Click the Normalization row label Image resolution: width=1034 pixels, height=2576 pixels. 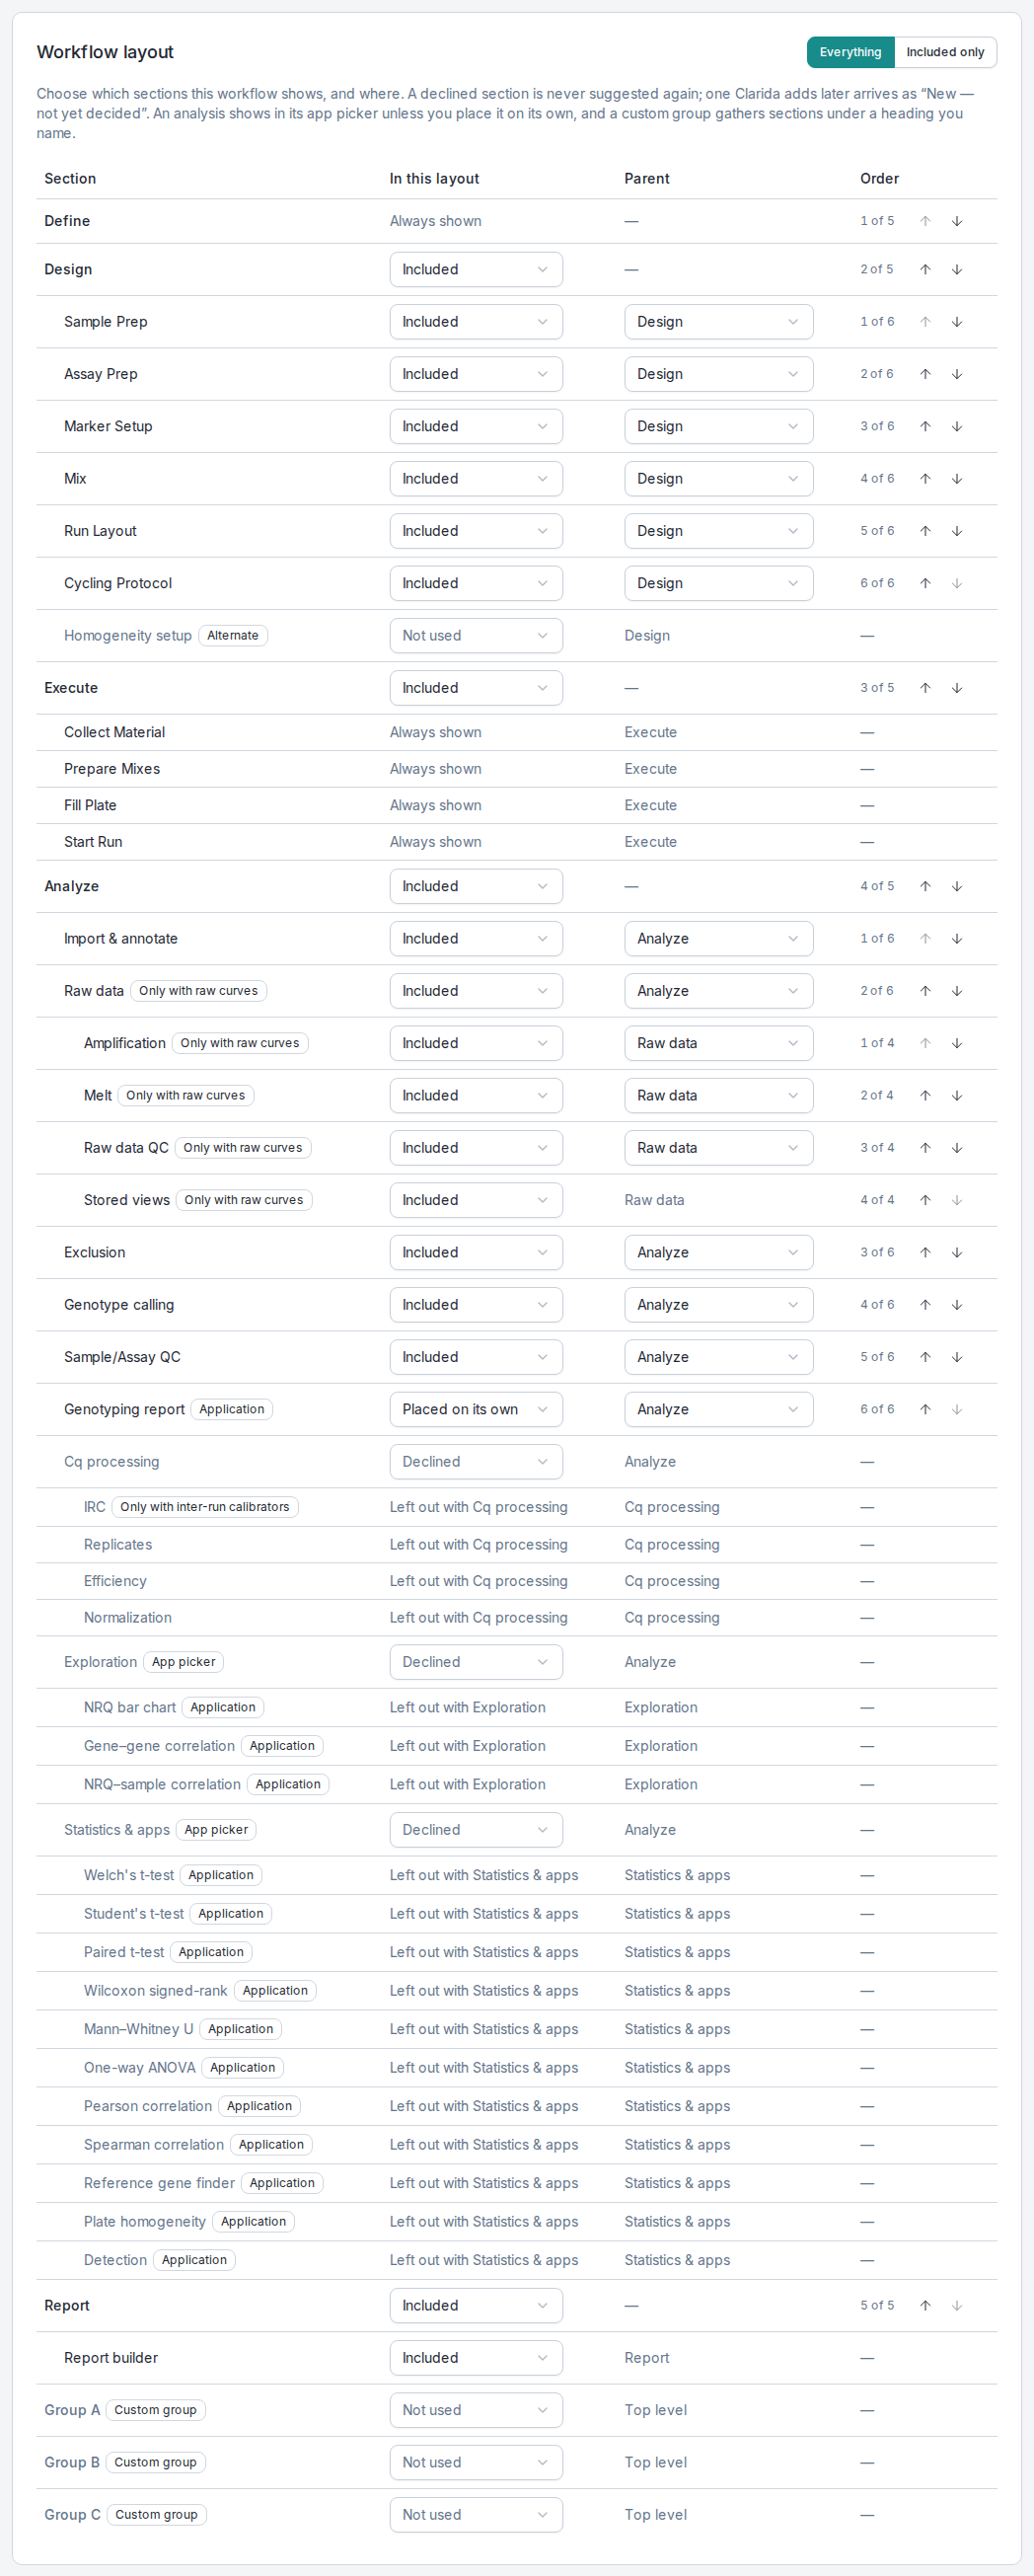click(x=127, y=1618)
